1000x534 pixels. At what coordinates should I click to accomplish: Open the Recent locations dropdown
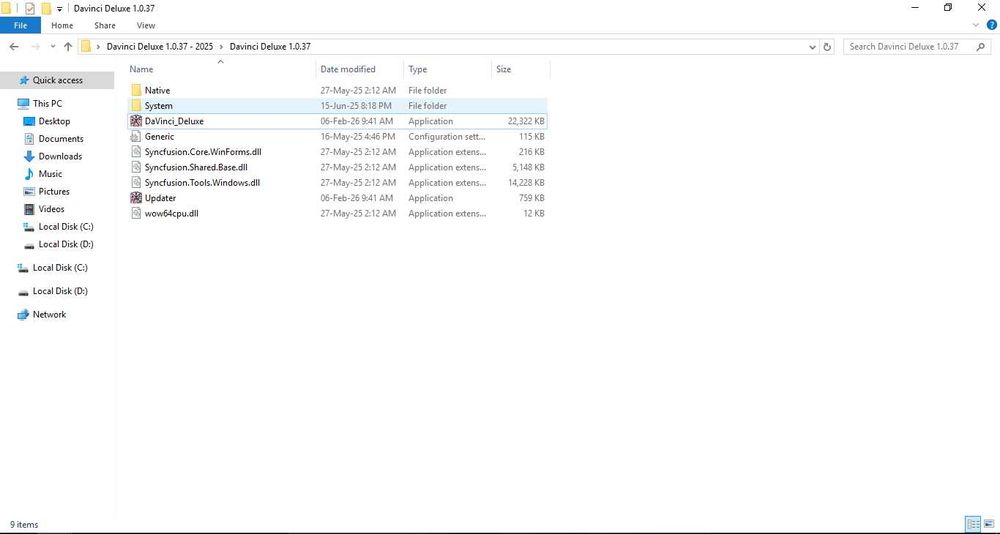pos(52,47)
